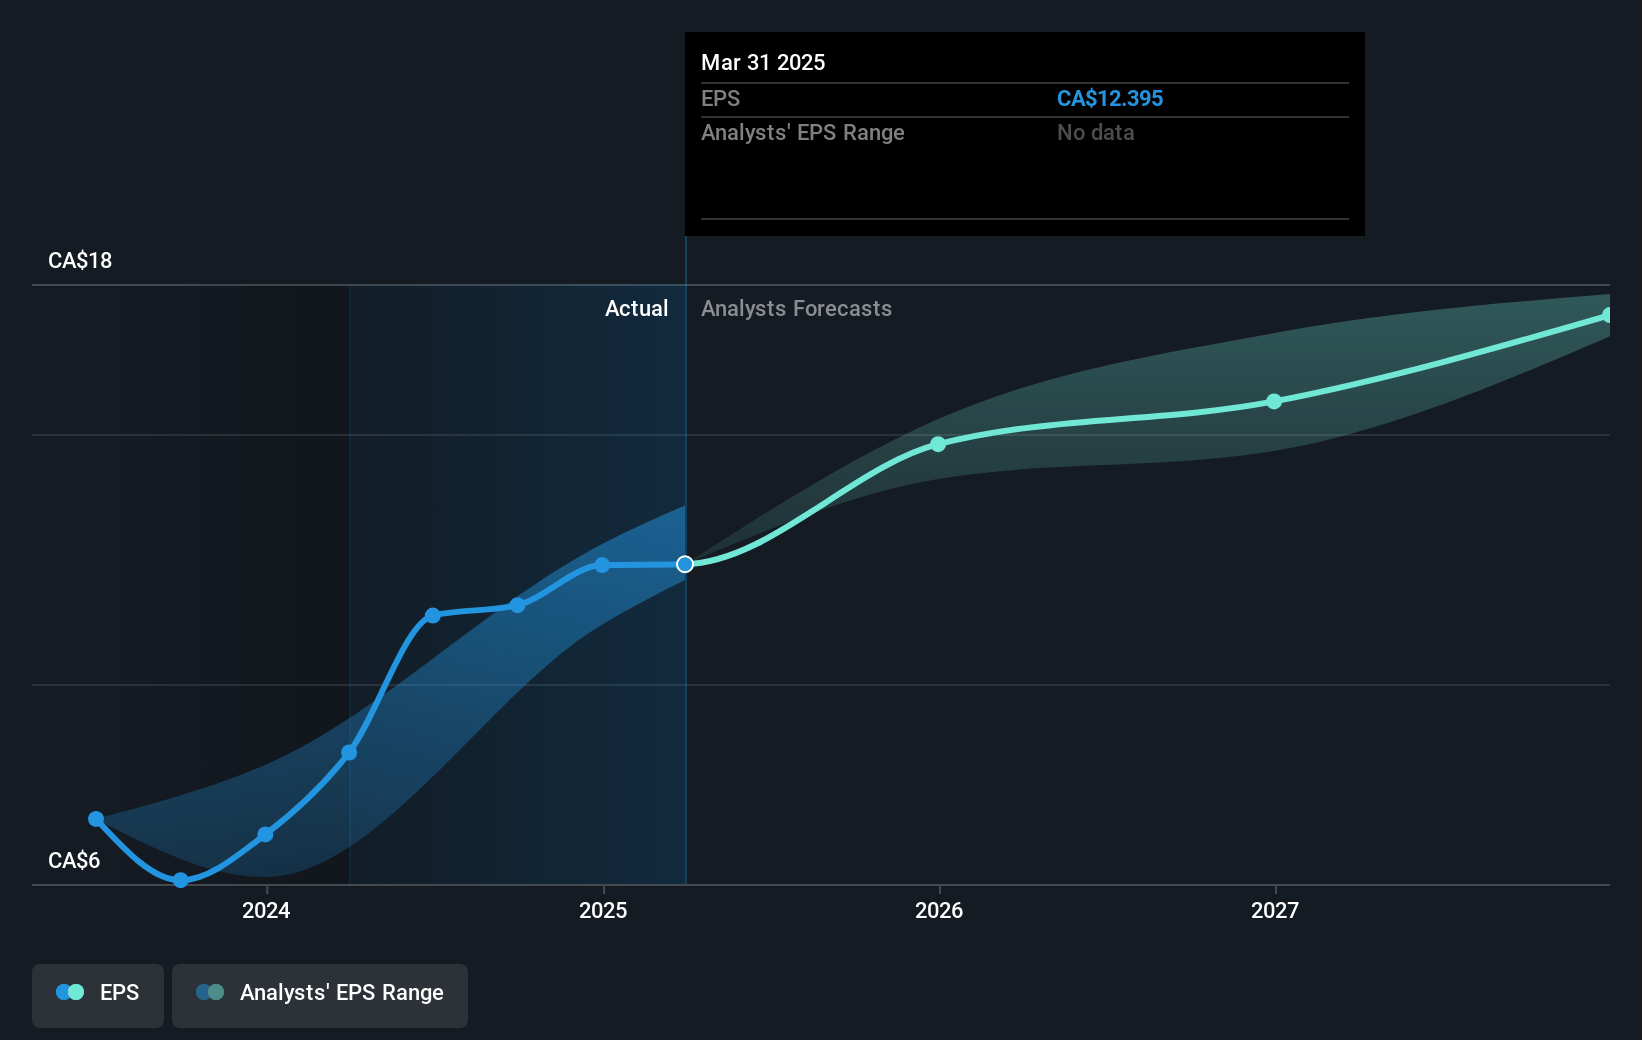The image size is (1642, 1040).
Task: Click the No data text in tooltip
Action: tap(1096, 133)
